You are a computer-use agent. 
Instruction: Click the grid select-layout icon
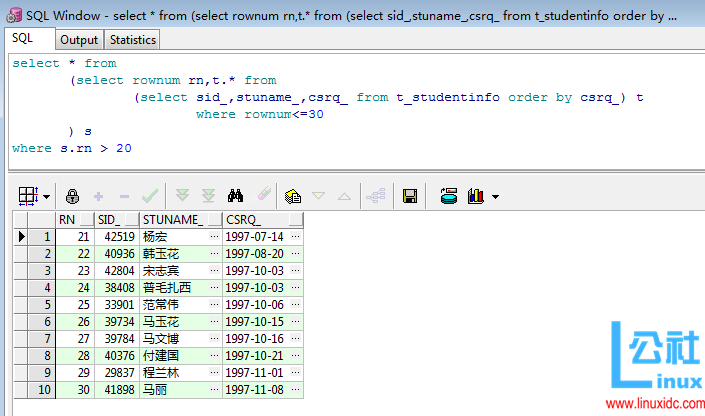coord(28,196)
